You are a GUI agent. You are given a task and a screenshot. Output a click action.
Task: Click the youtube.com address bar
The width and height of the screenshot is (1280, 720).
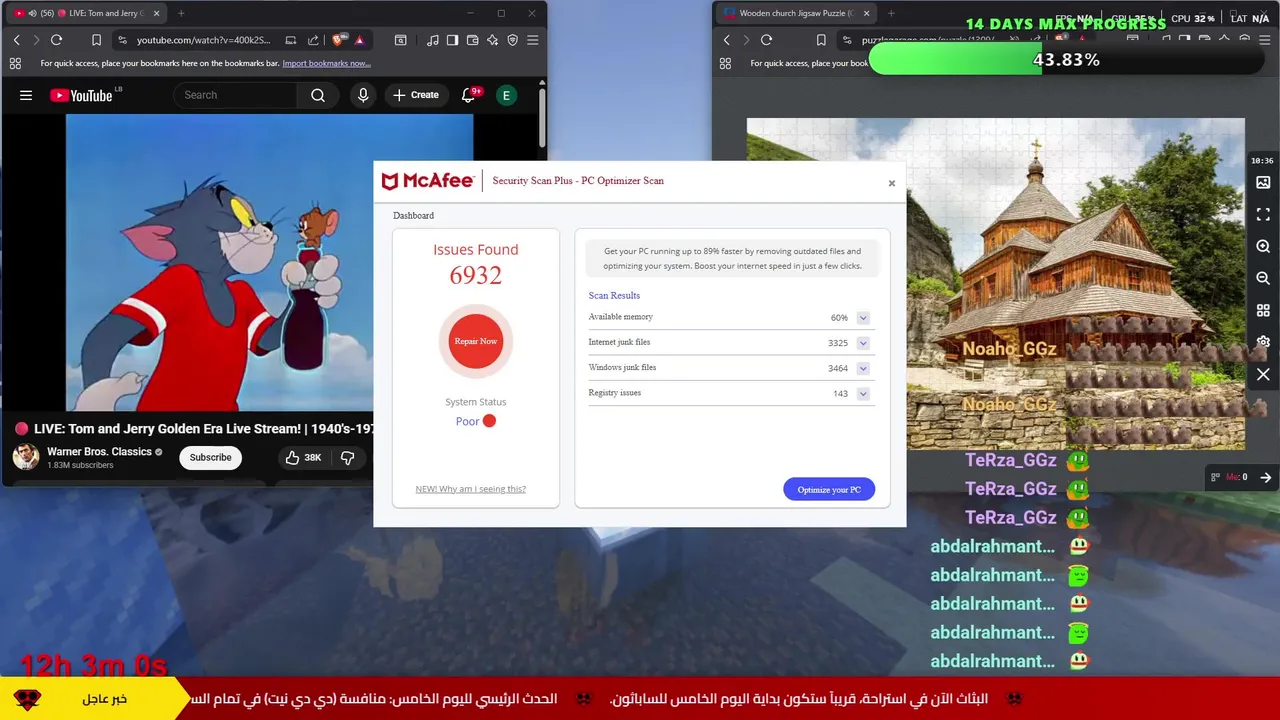(x=203, y=40)
